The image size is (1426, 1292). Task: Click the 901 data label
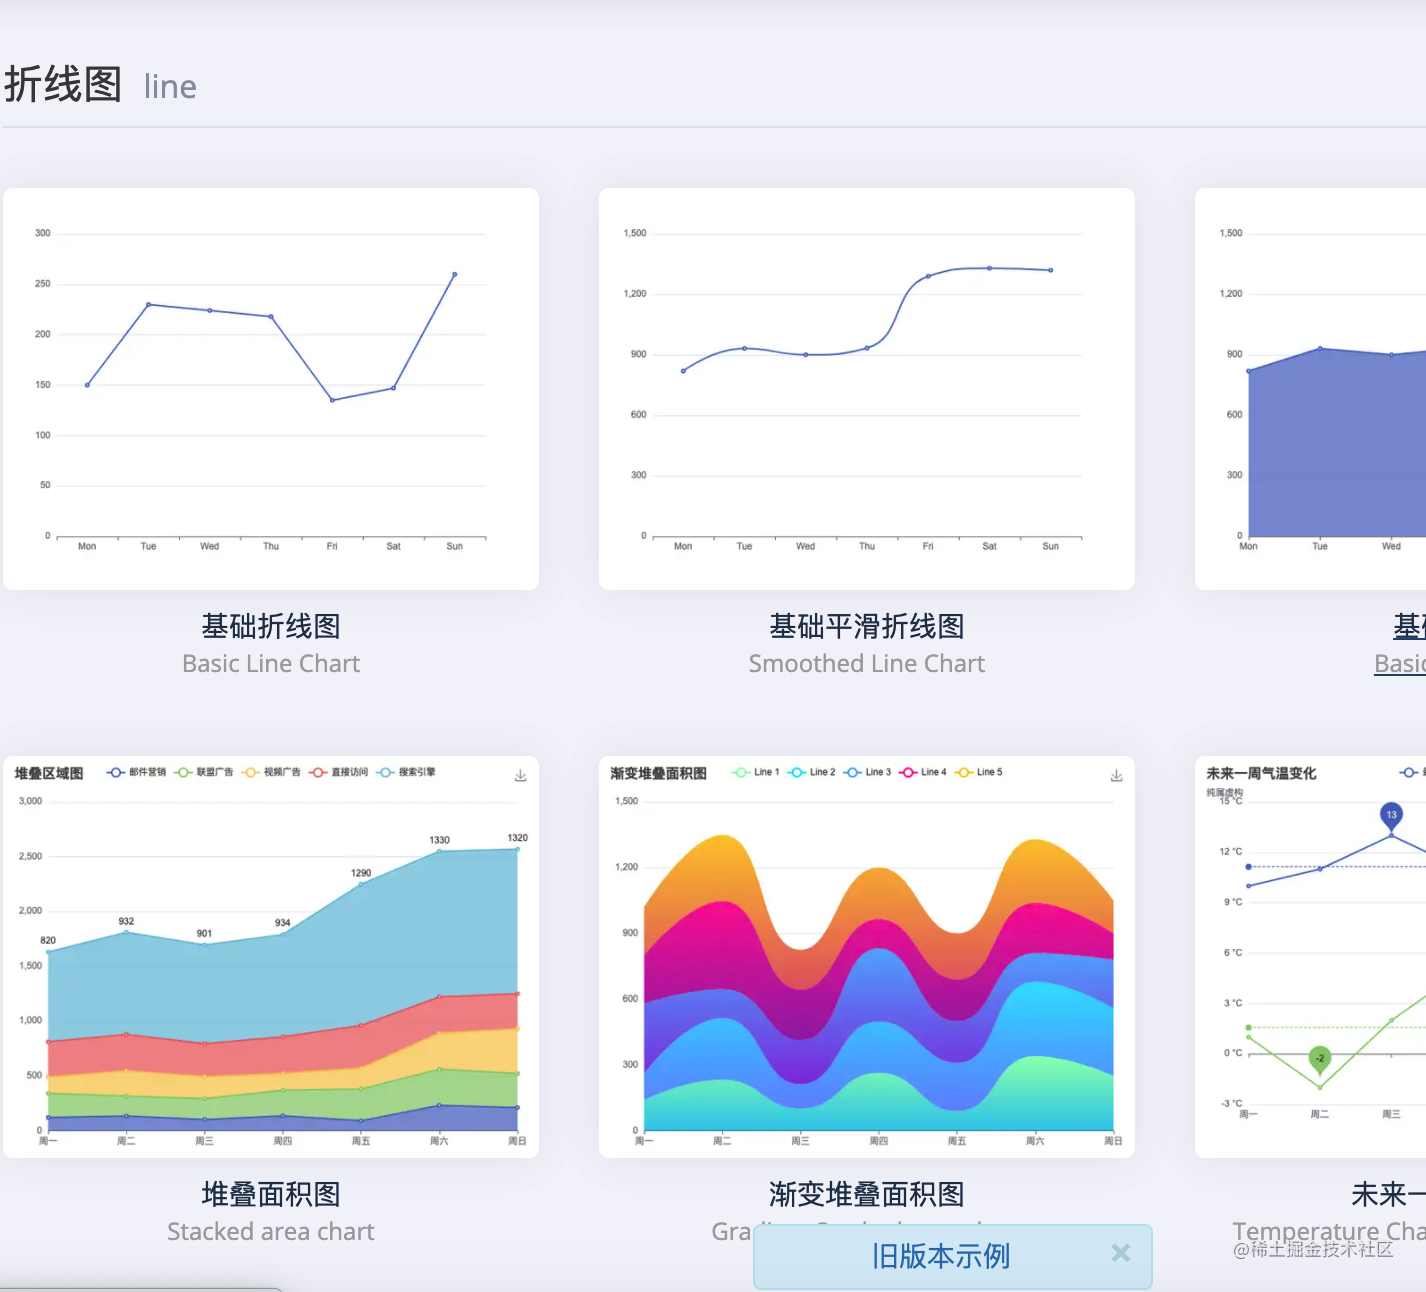(204, 933)
